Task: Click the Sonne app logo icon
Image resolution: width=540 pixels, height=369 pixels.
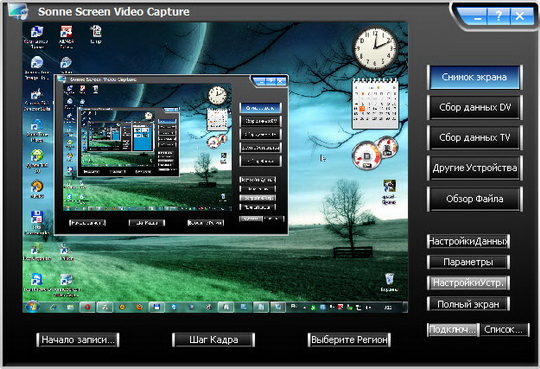Action: pyautogui.click(x=19, y=11)
